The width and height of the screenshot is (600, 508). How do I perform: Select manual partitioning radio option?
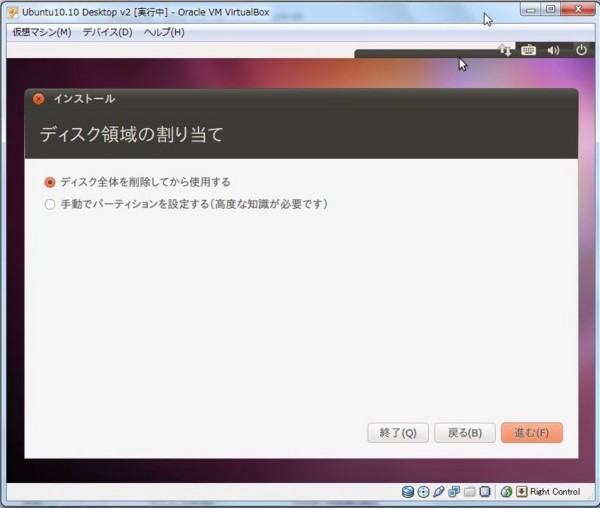pyautogui.click(x=50, y=204)
